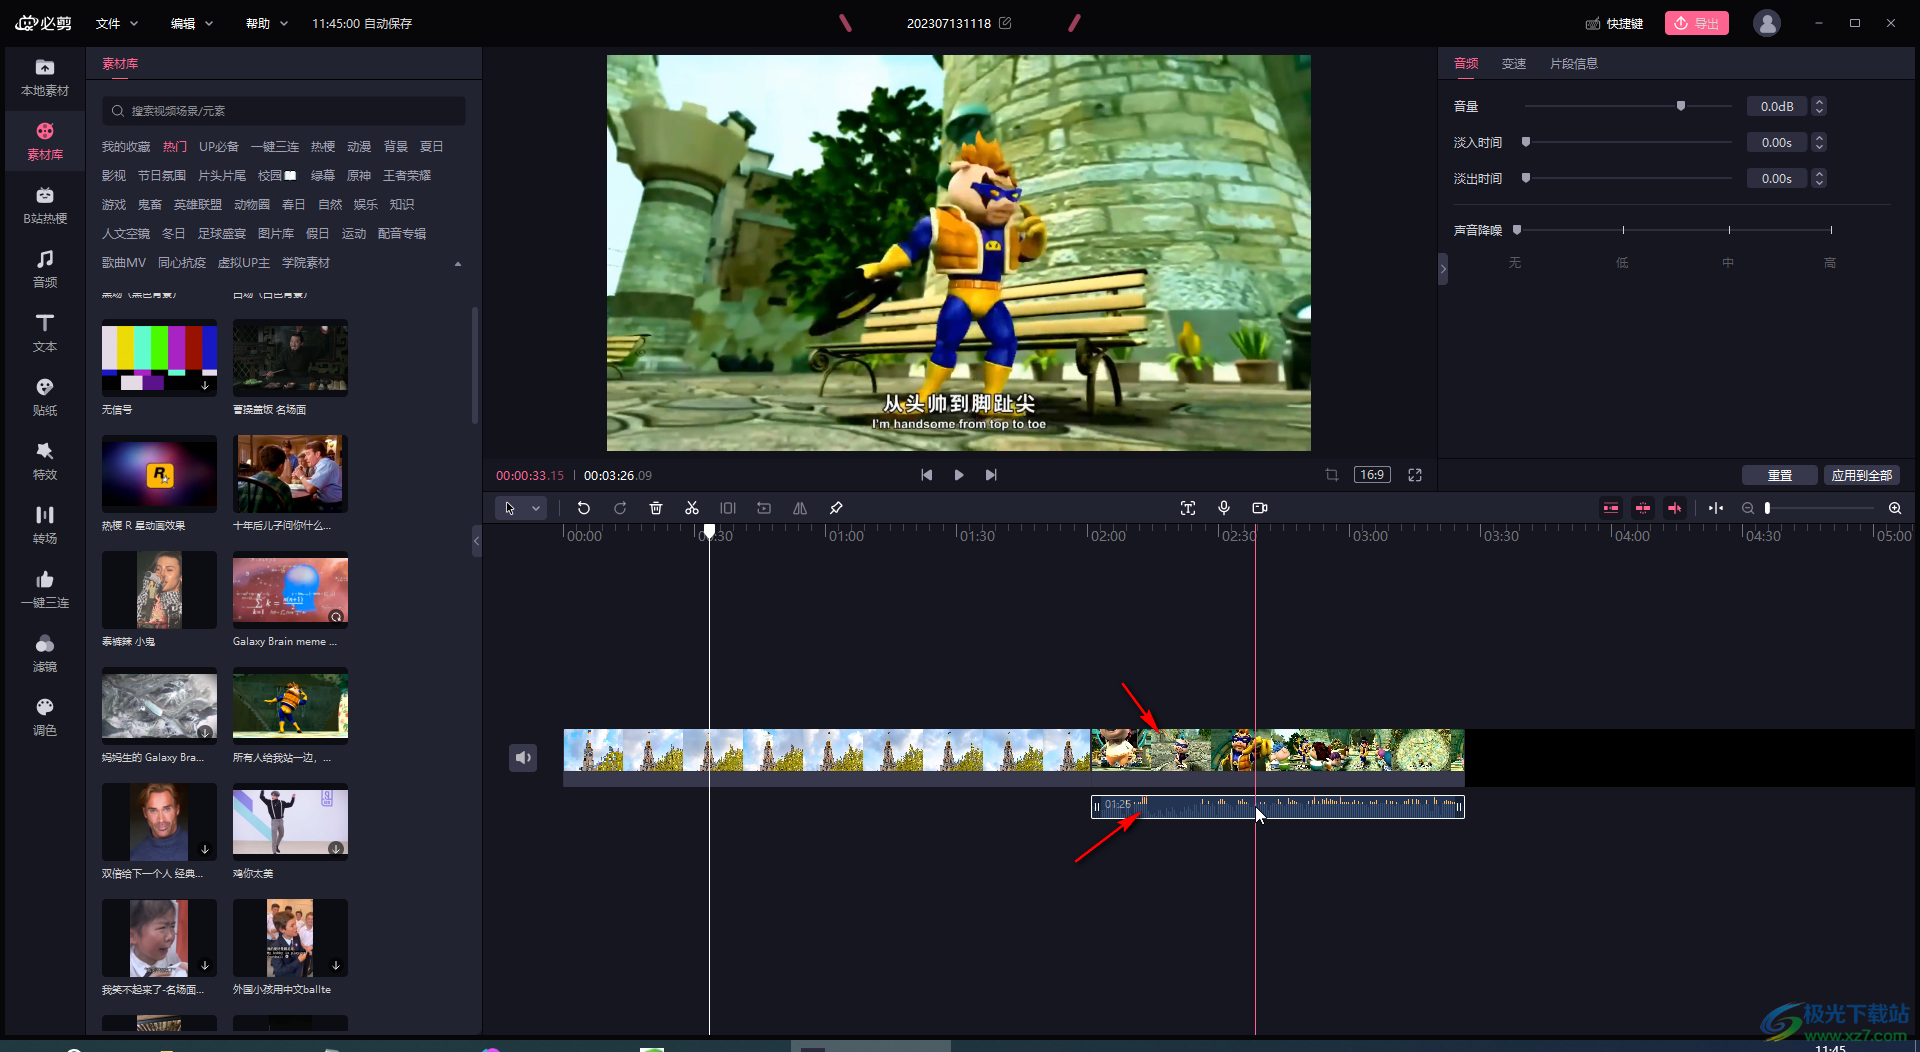Open the 文件 menu dropdown
The image size is (1920, 1052).
[117, 23]
